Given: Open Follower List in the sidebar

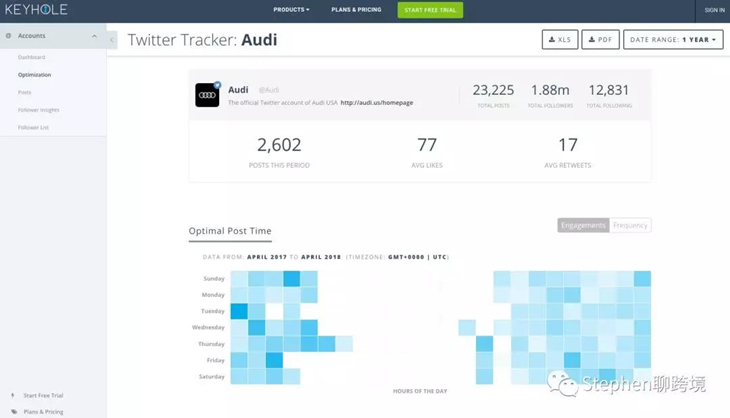Looking at the screenshot, I should pos(33,128).
